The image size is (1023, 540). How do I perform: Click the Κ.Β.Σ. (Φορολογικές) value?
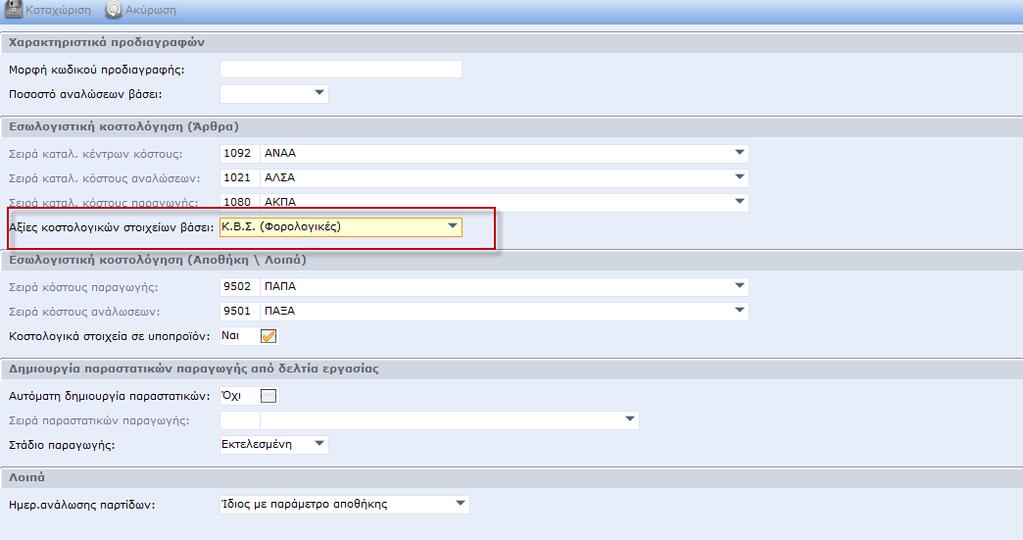point(281,226)
